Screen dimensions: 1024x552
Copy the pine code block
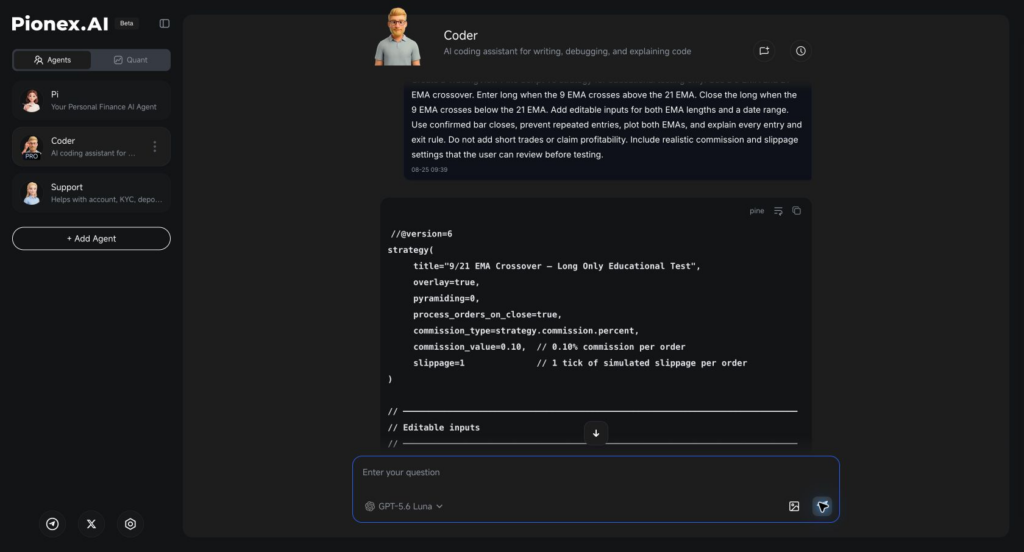(x=797, y=211)
